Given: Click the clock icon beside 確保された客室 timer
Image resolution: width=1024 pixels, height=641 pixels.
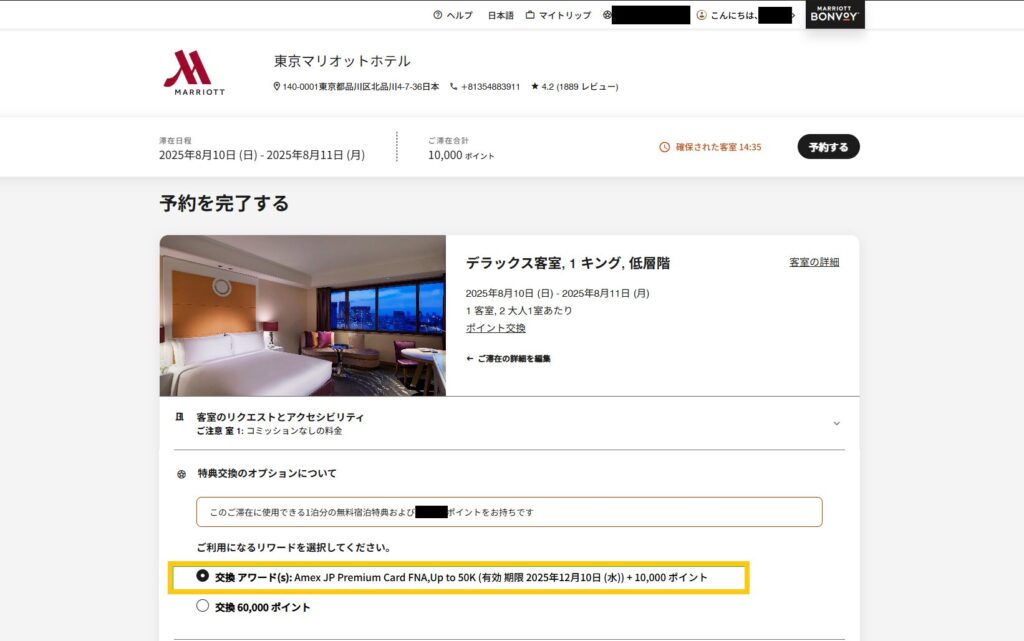Looking at the screenshot, I should [664, 146].
